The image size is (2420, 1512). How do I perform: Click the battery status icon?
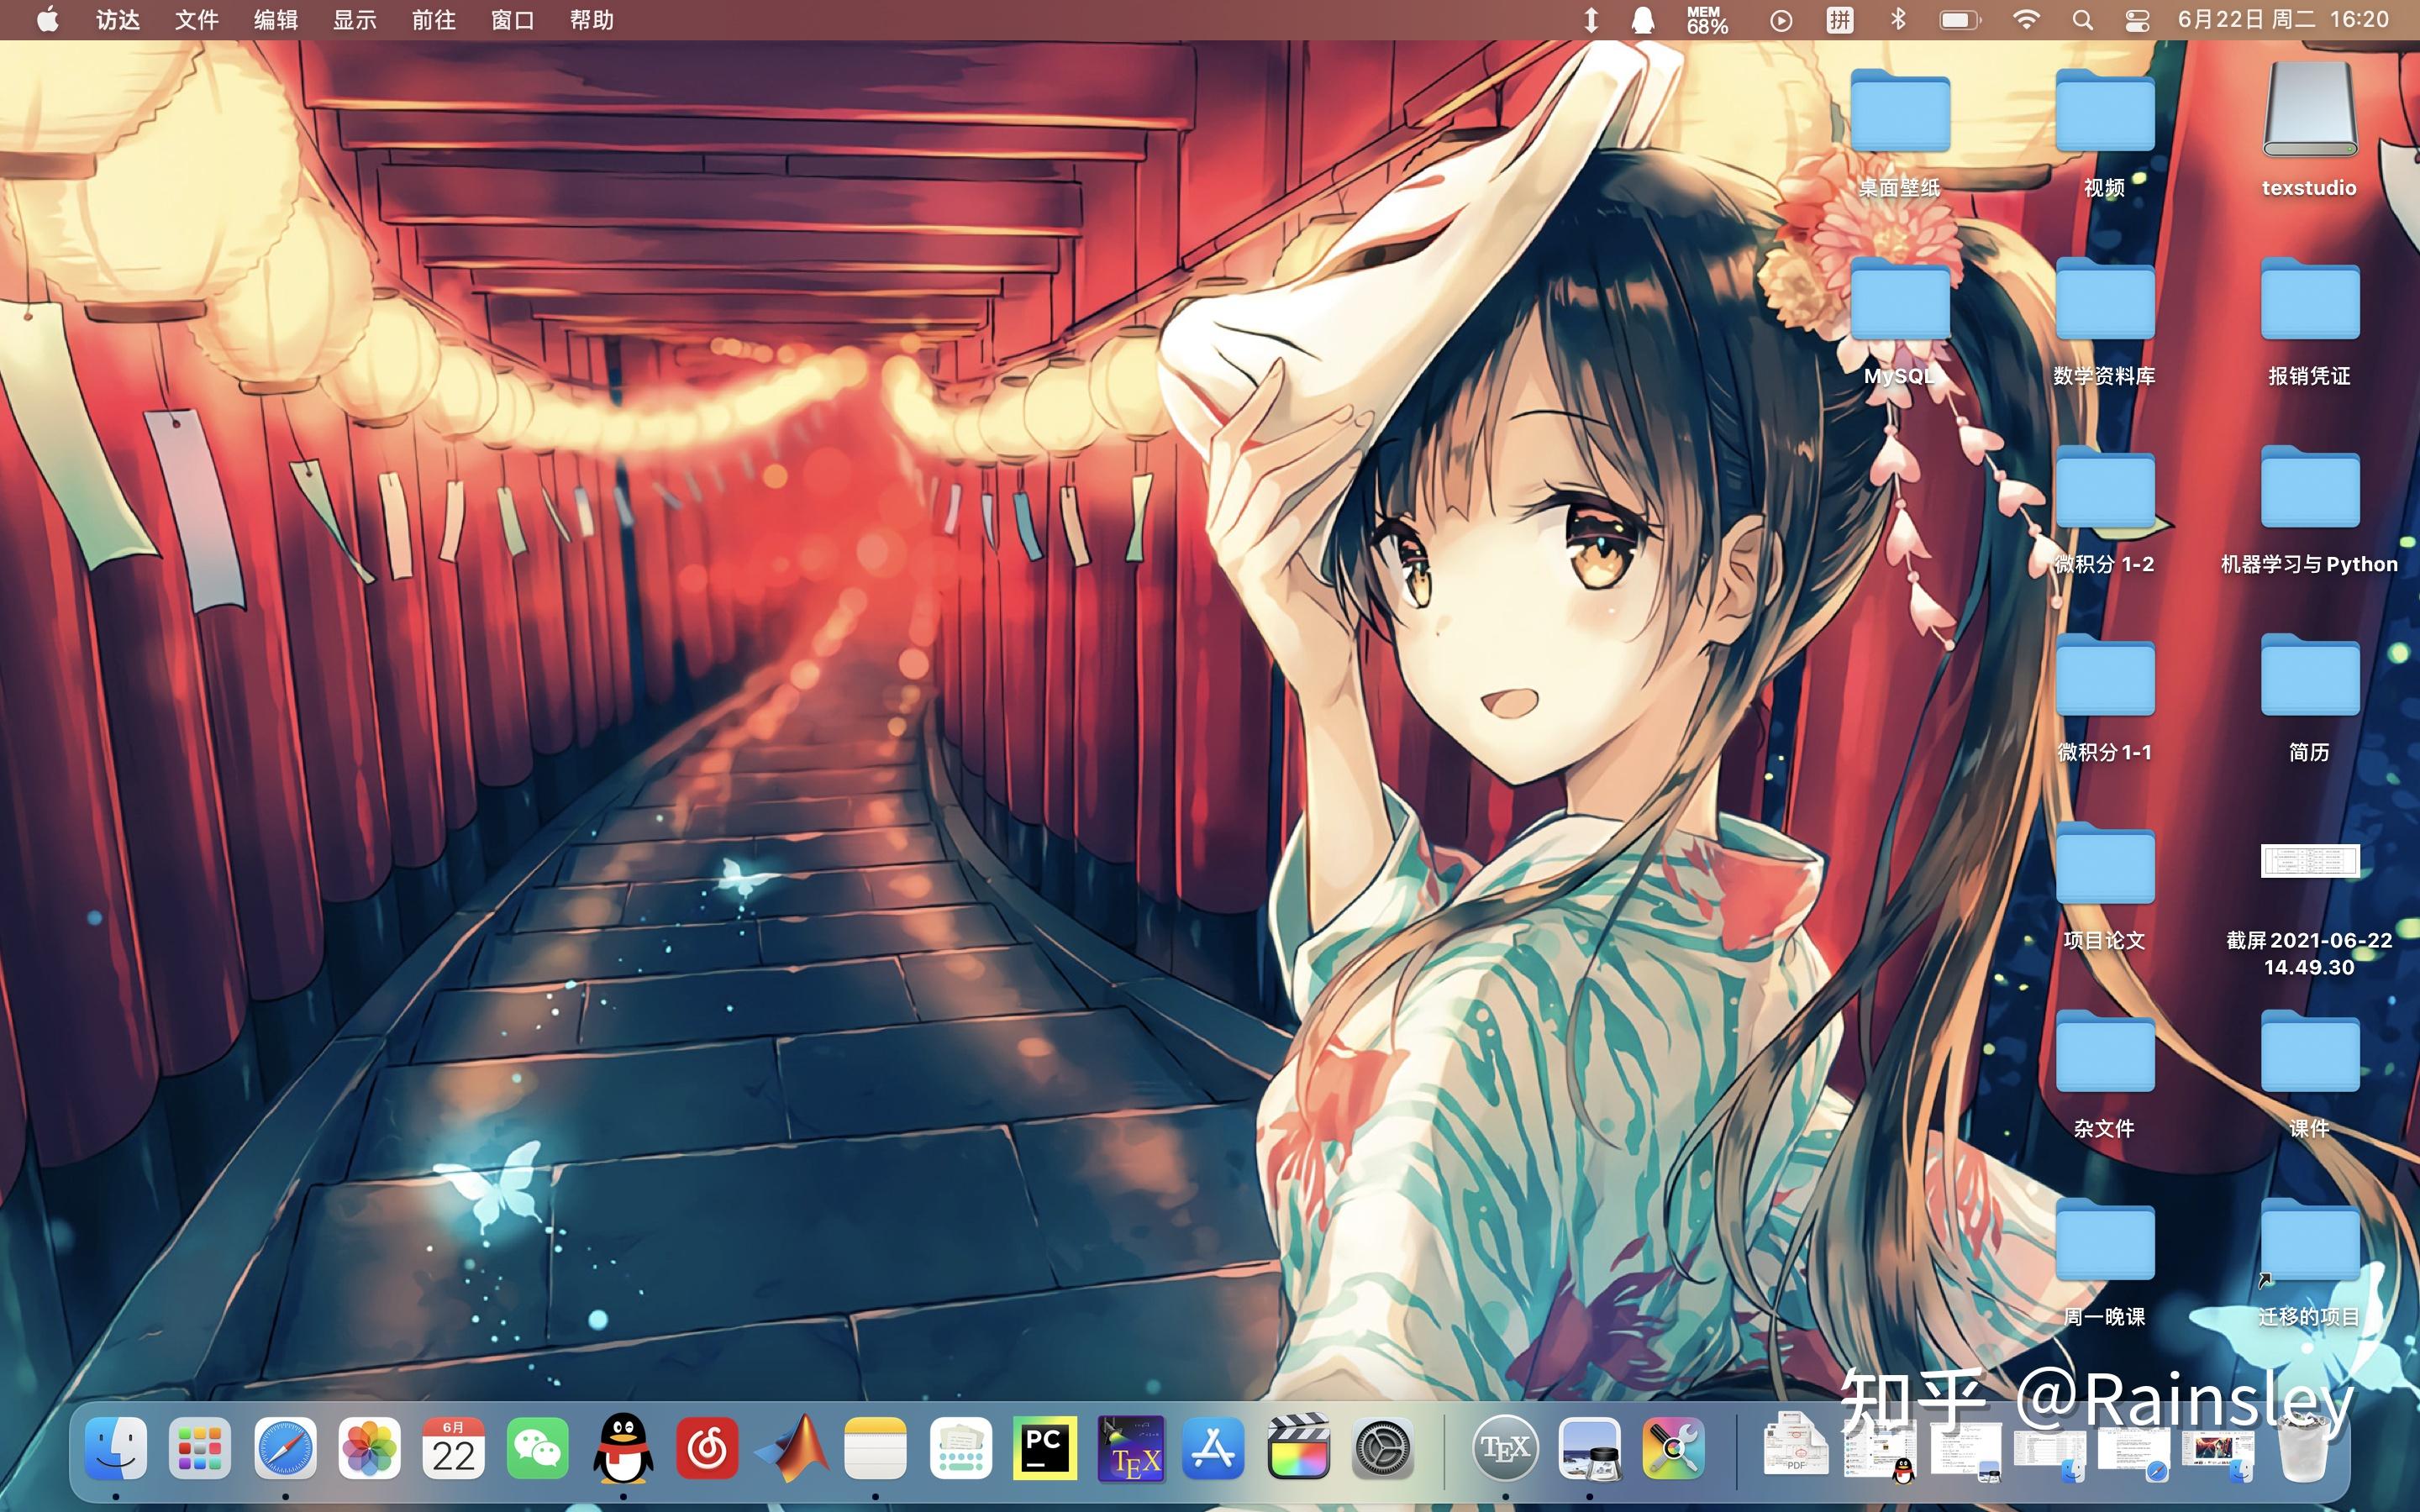(x=1960, y=20)
